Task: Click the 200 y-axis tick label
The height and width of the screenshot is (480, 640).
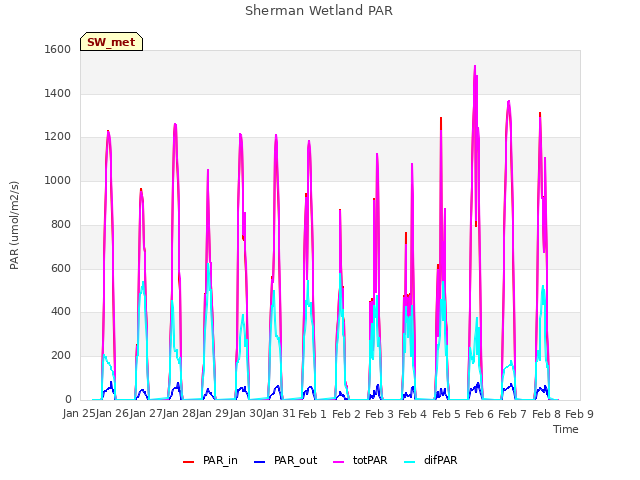Action: point(61,356)
